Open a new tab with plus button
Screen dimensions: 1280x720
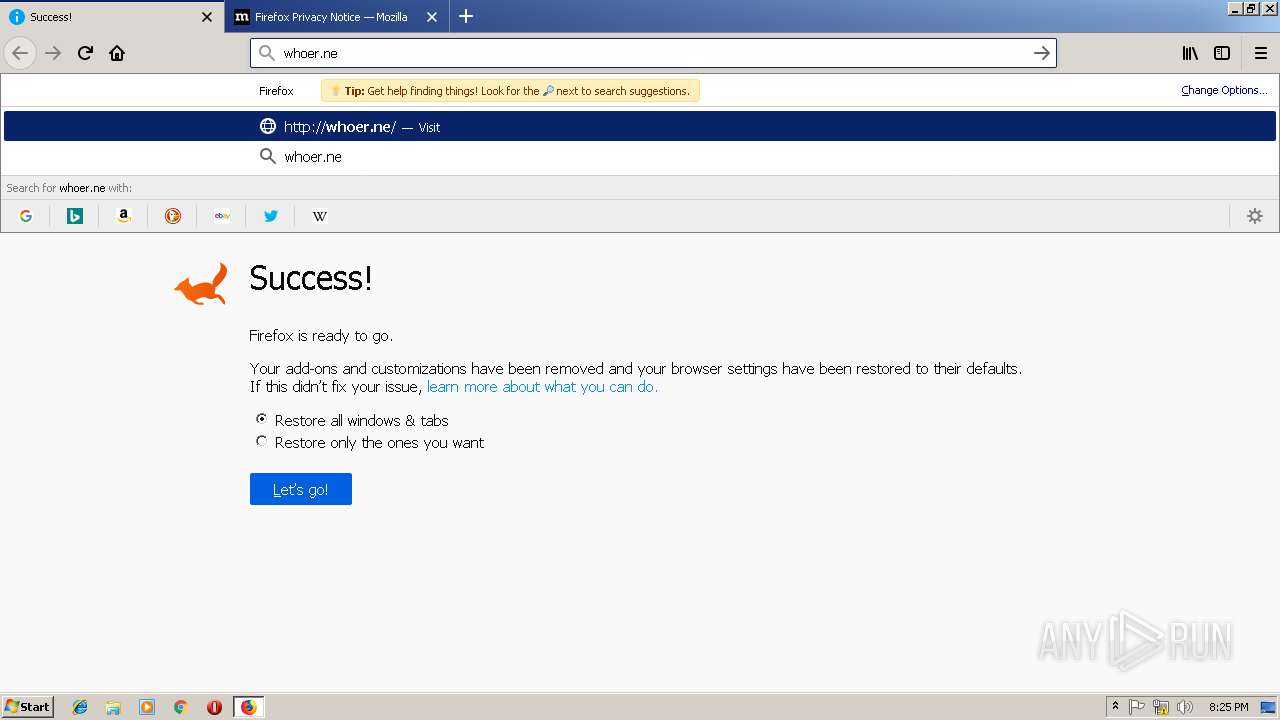tap(466, 16)
